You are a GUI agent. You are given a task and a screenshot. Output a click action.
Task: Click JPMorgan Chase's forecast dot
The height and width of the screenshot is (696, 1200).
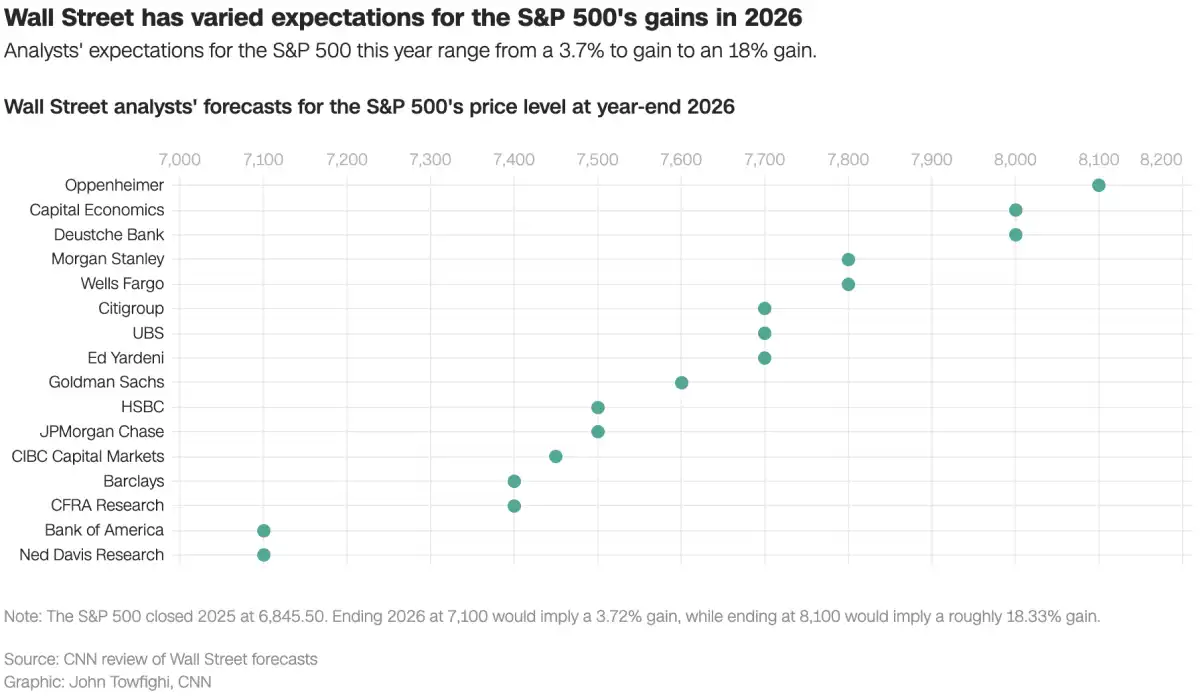click(597, 432)
